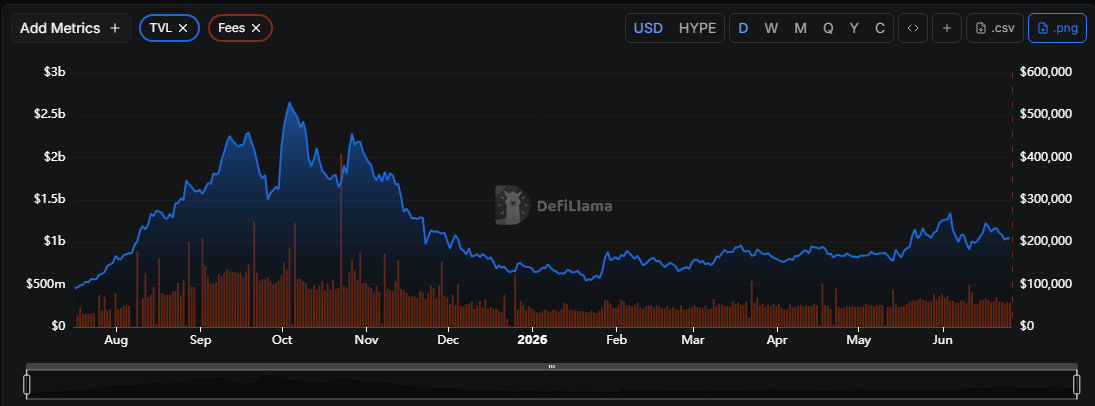The image size is (1095, 406).
Task: Export the chart as .png
Action: click(x=1057, y=28)
